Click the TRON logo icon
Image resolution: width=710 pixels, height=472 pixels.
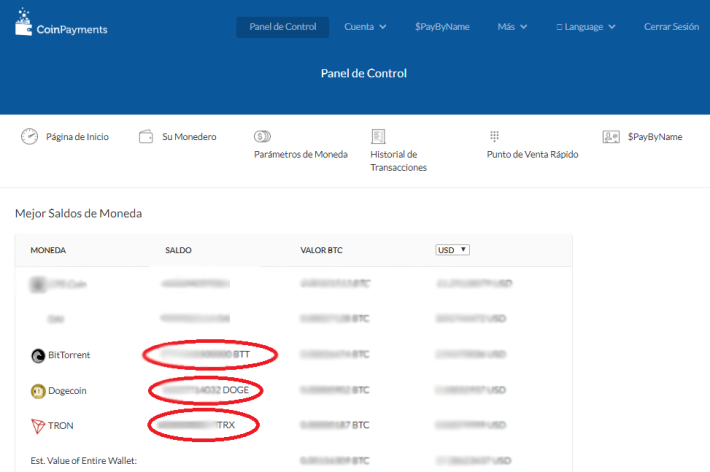pyautogui.click(x=38, y=426)
